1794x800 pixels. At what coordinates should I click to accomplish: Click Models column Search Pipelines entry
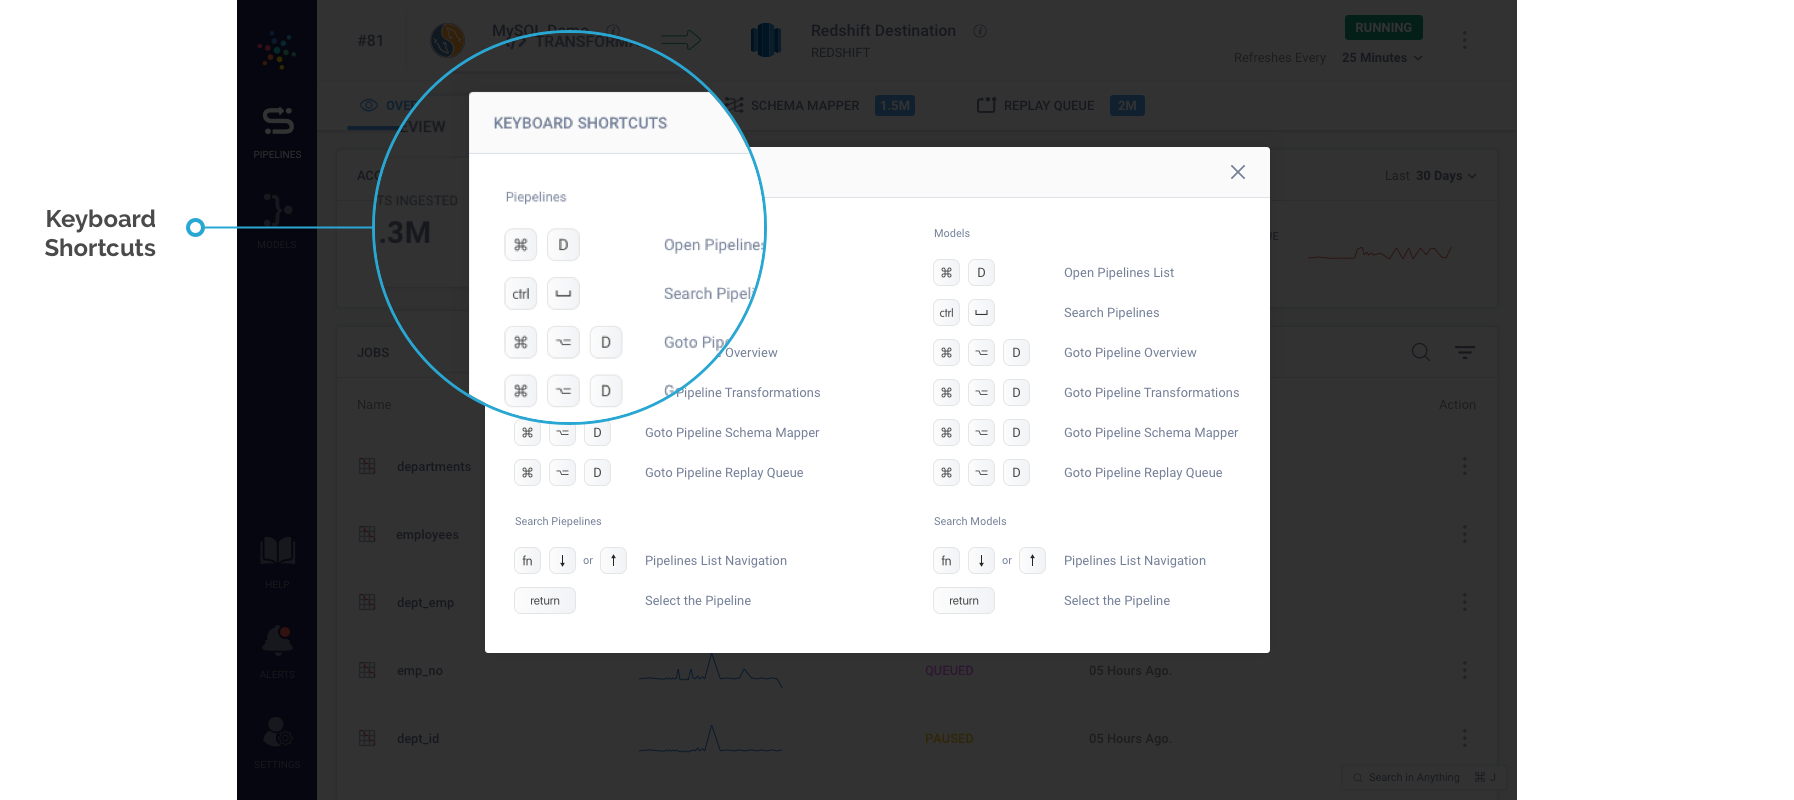(1112, 313)
